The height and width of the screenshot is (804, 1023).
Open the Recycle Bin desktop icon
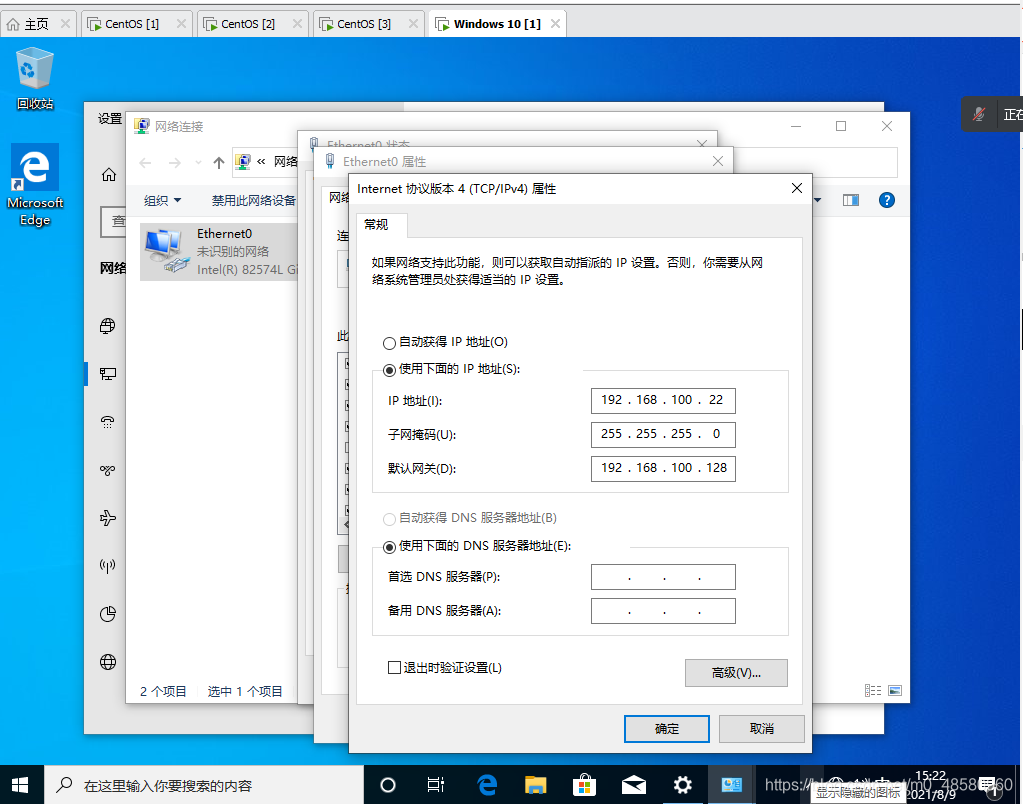[35, 78]
